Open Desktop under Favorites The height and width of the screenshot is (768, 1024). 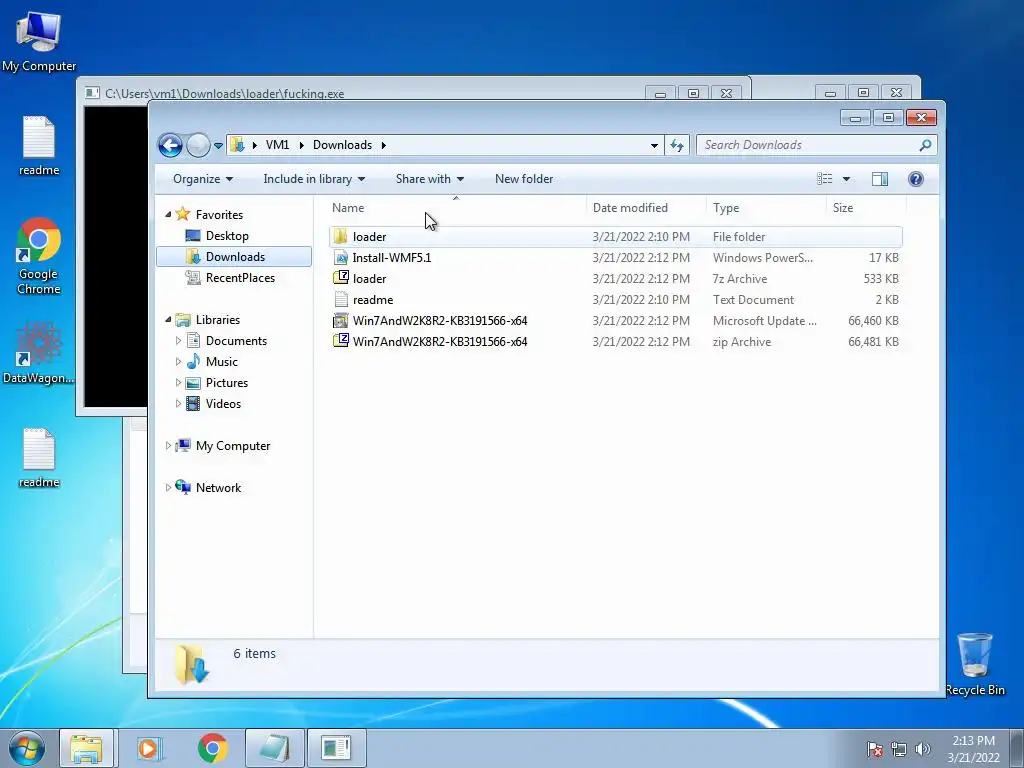click(227, 236)
